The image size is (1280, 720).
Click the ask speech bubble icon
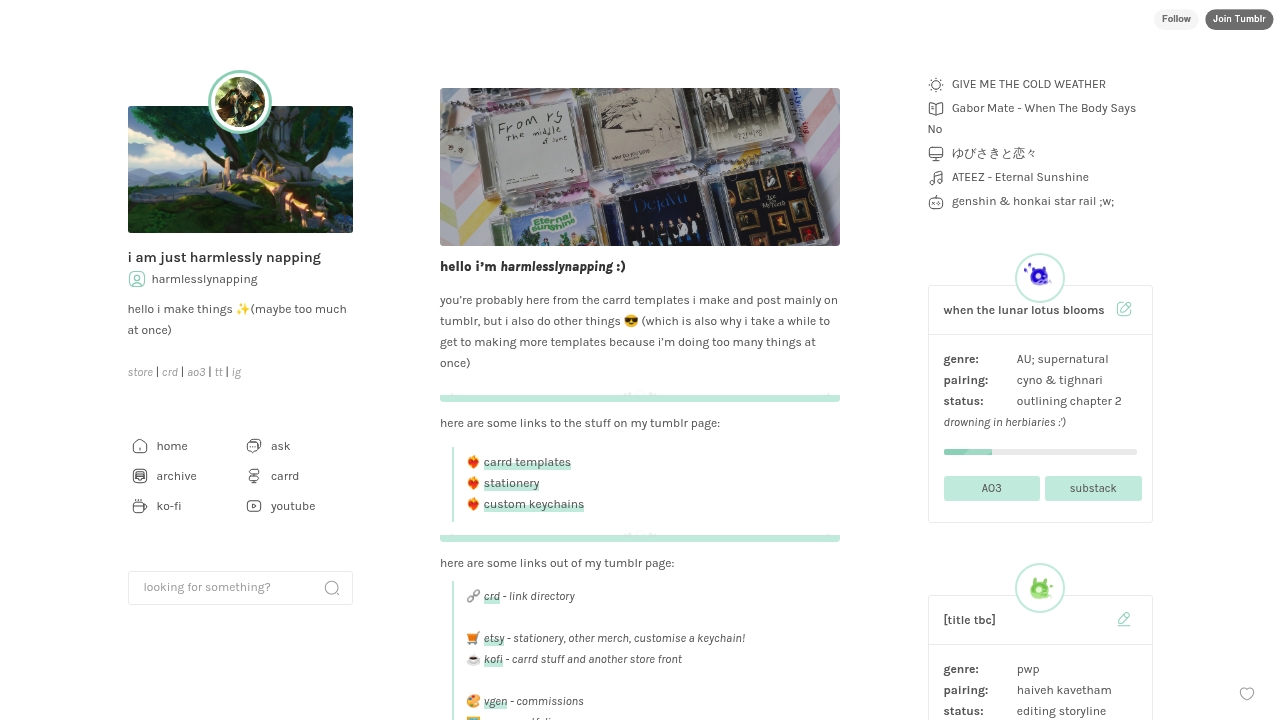[x=254, y=446]
